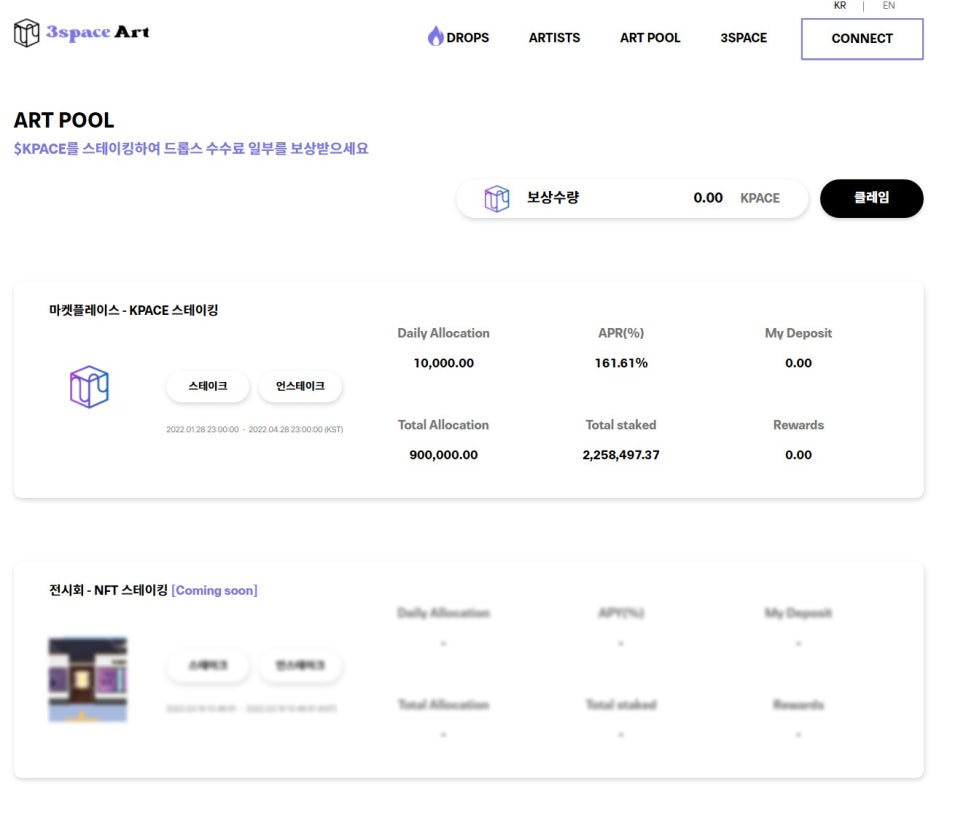This screenshot has width=966, height=823.
Task: Click the 10,000.00 daily allocation value
Action: point(444,363)
